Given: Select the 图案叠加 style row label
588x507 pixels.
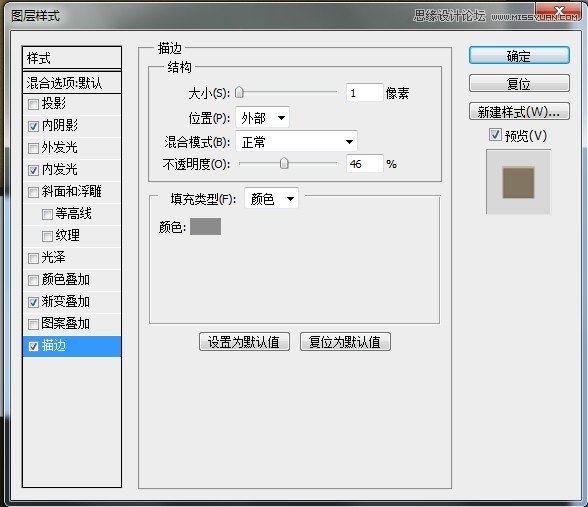Looking at the screenshot, I should pyautogui.click(x=66, y=323).
